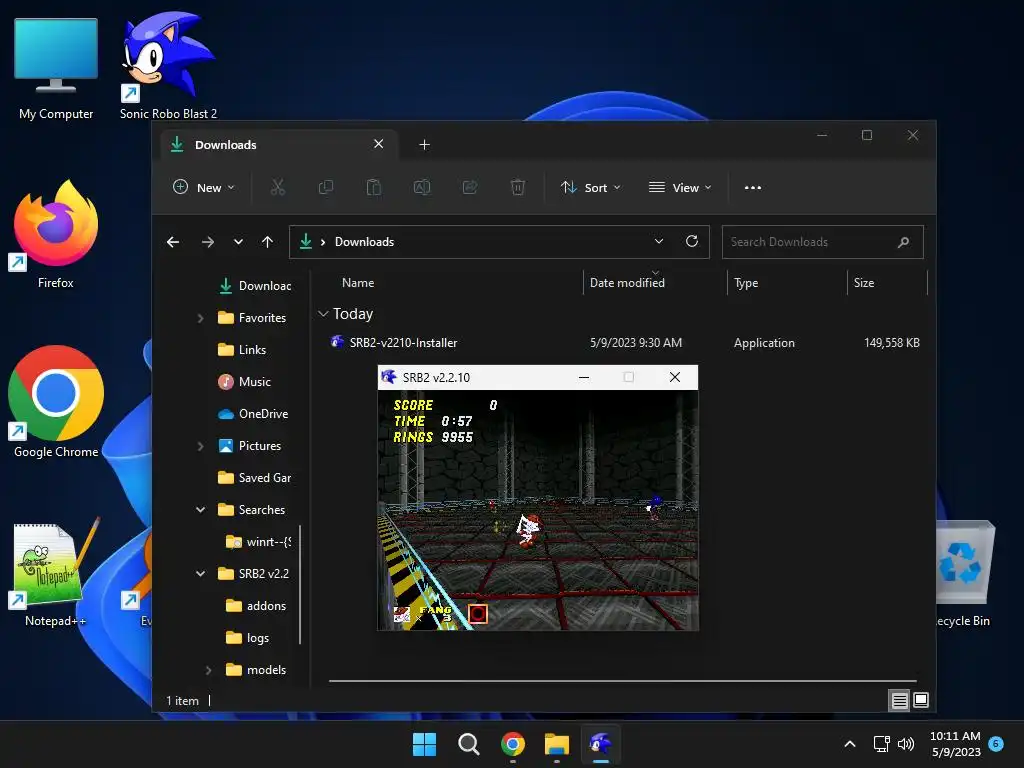Close the Downloads tab
This screenshot has width=1024, height=768.
(378, 144)
